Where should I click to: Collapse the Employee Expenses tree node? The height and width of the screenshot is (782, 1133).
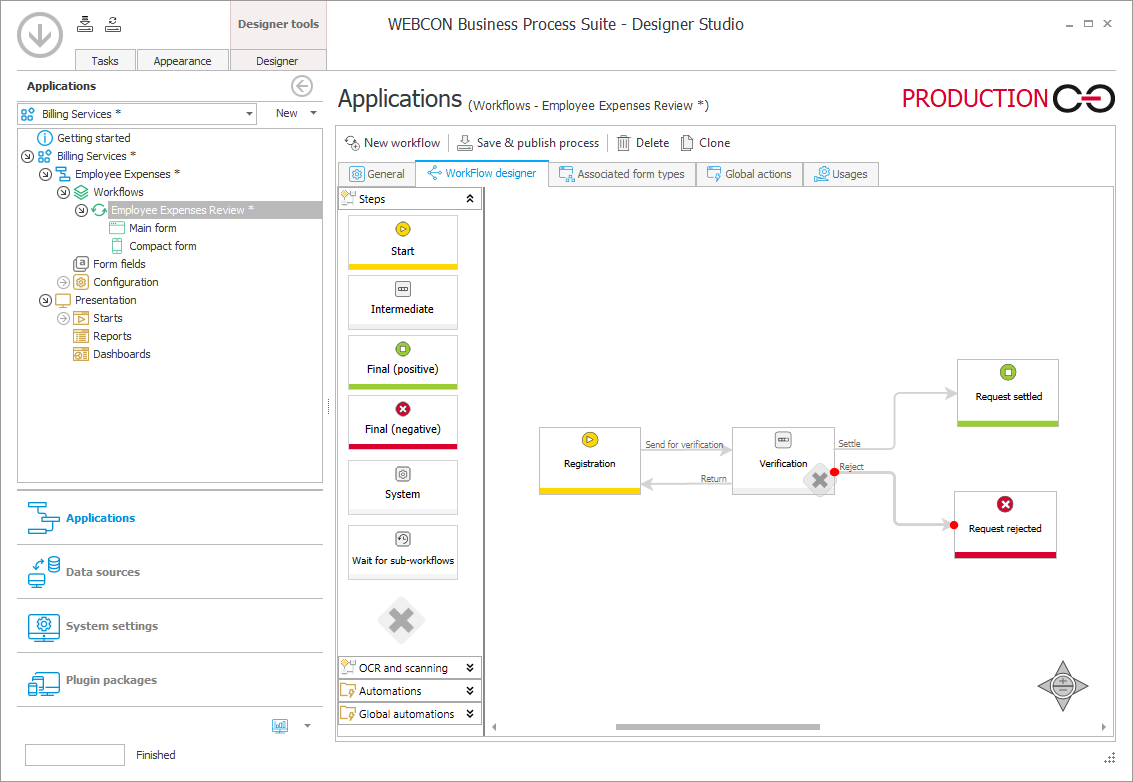46,174
